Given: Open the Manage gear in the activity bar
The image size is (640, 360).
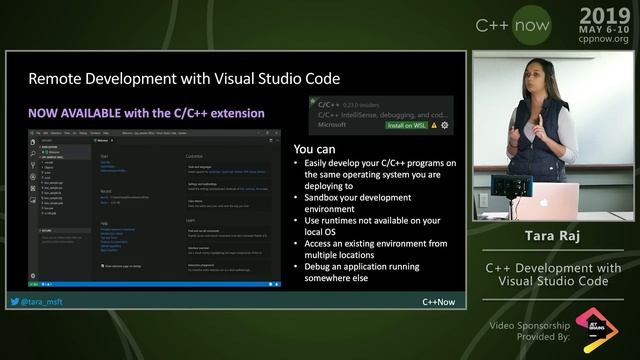Looking at the screenshot, I should pos(33,276).
